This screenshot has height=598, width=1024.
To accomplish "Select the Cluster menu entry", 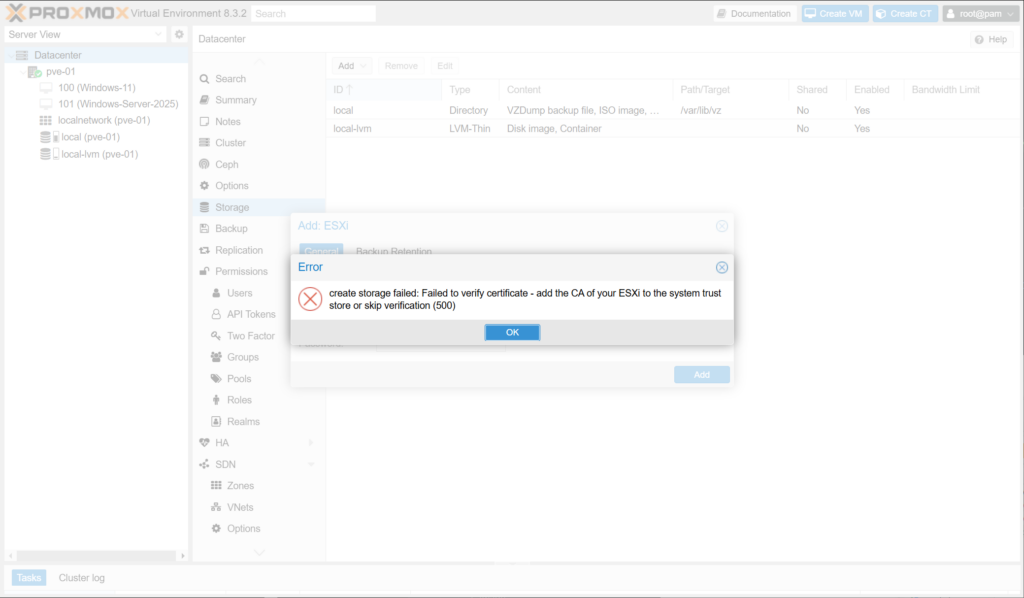I will pos(230,143).
